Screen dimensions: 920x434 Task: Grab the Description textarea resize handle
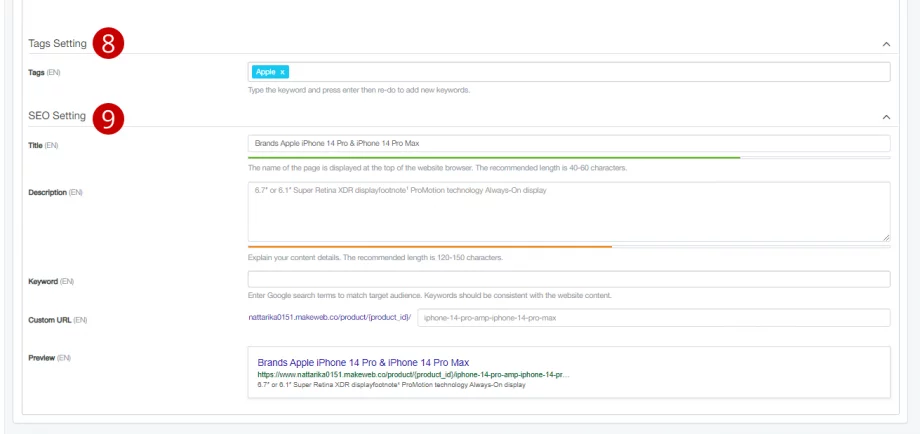click(886, 238)
